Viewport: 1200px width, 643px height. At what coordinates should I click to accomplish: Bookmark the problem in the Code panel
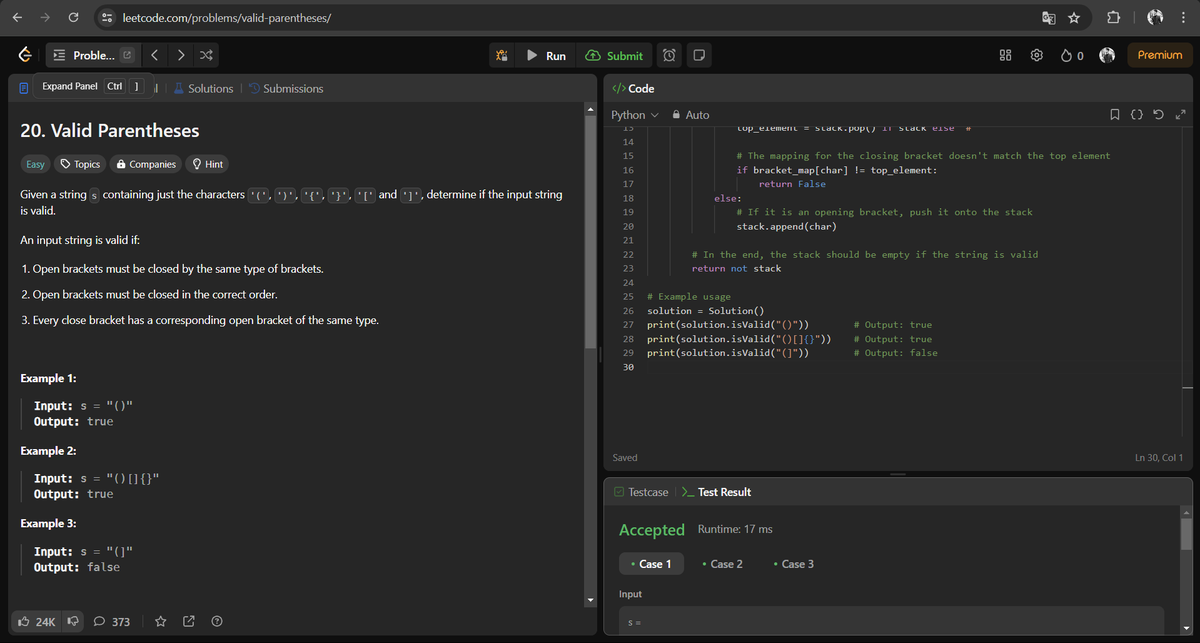click(x=1114, y=114)
